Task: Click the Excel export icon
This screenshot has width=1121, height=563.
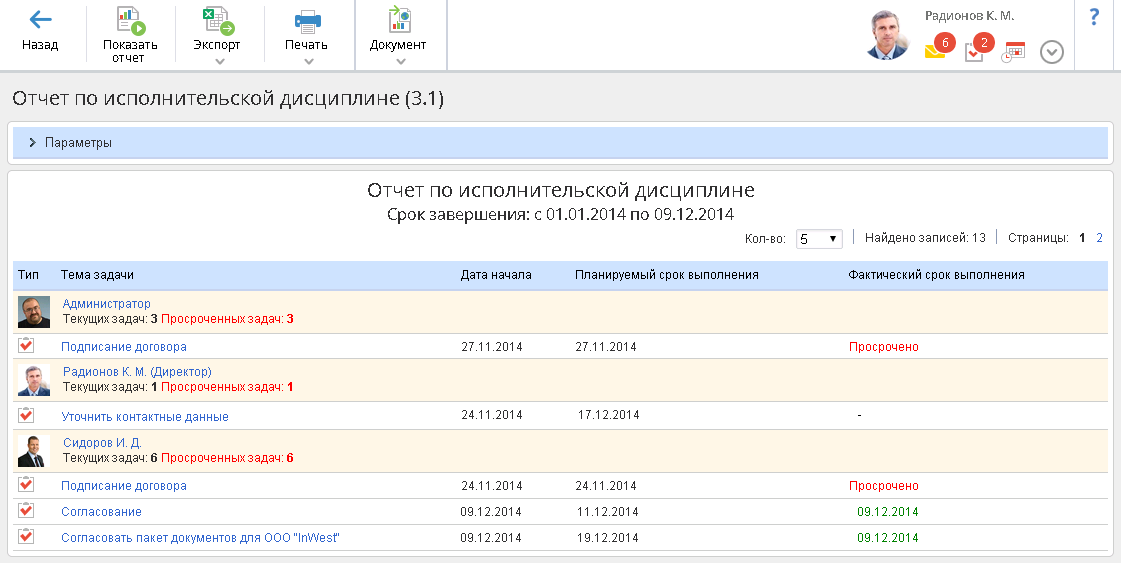Action: 217,20
